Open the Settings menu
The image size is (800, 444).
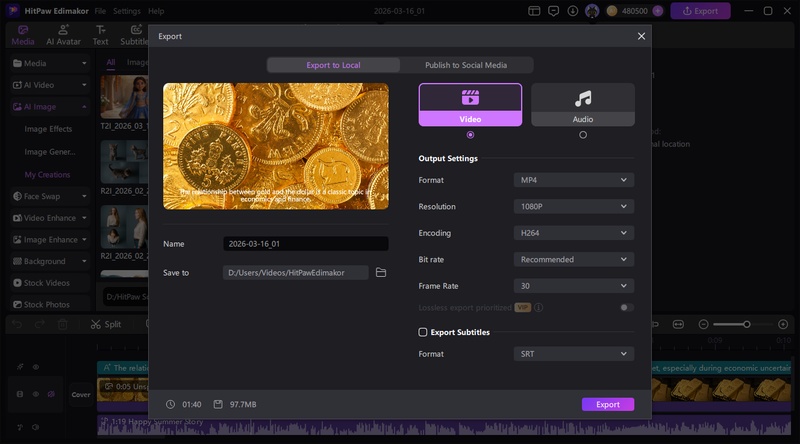(127, 11)
